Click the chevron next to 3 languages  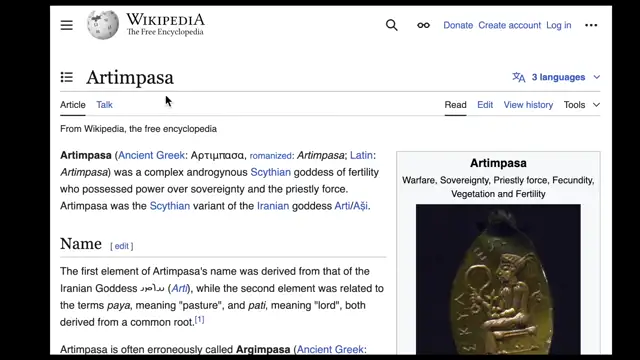(x=596, y=77)
